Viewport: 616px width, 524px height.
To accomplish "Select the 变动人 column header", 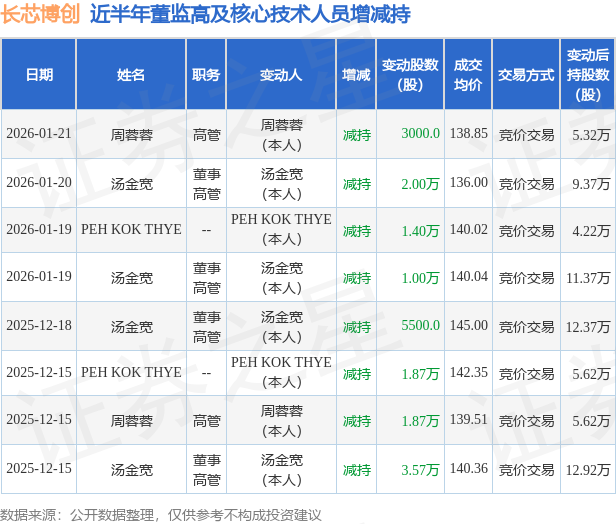I will tap(281, 74).
